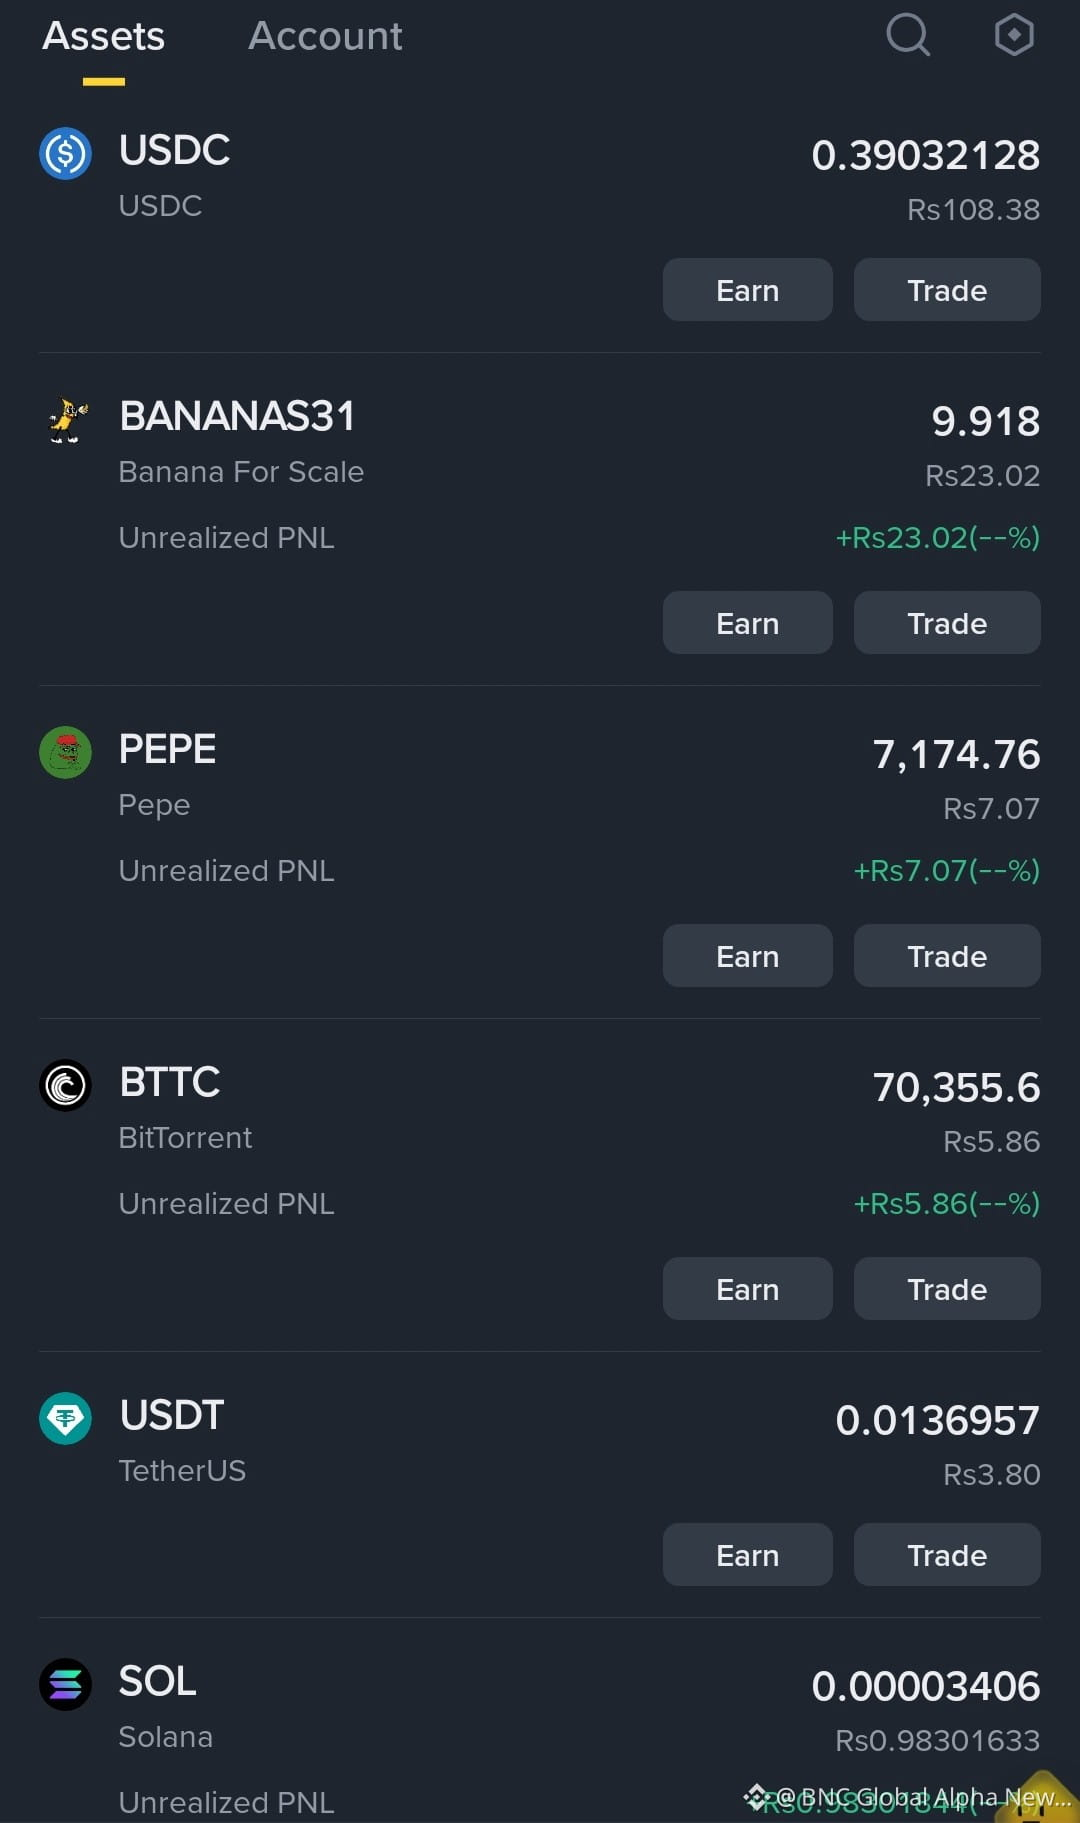This screenshot has width=1080, height=1823.
Task: Tap the BANANAS31 banana logo
Action: 66,420
